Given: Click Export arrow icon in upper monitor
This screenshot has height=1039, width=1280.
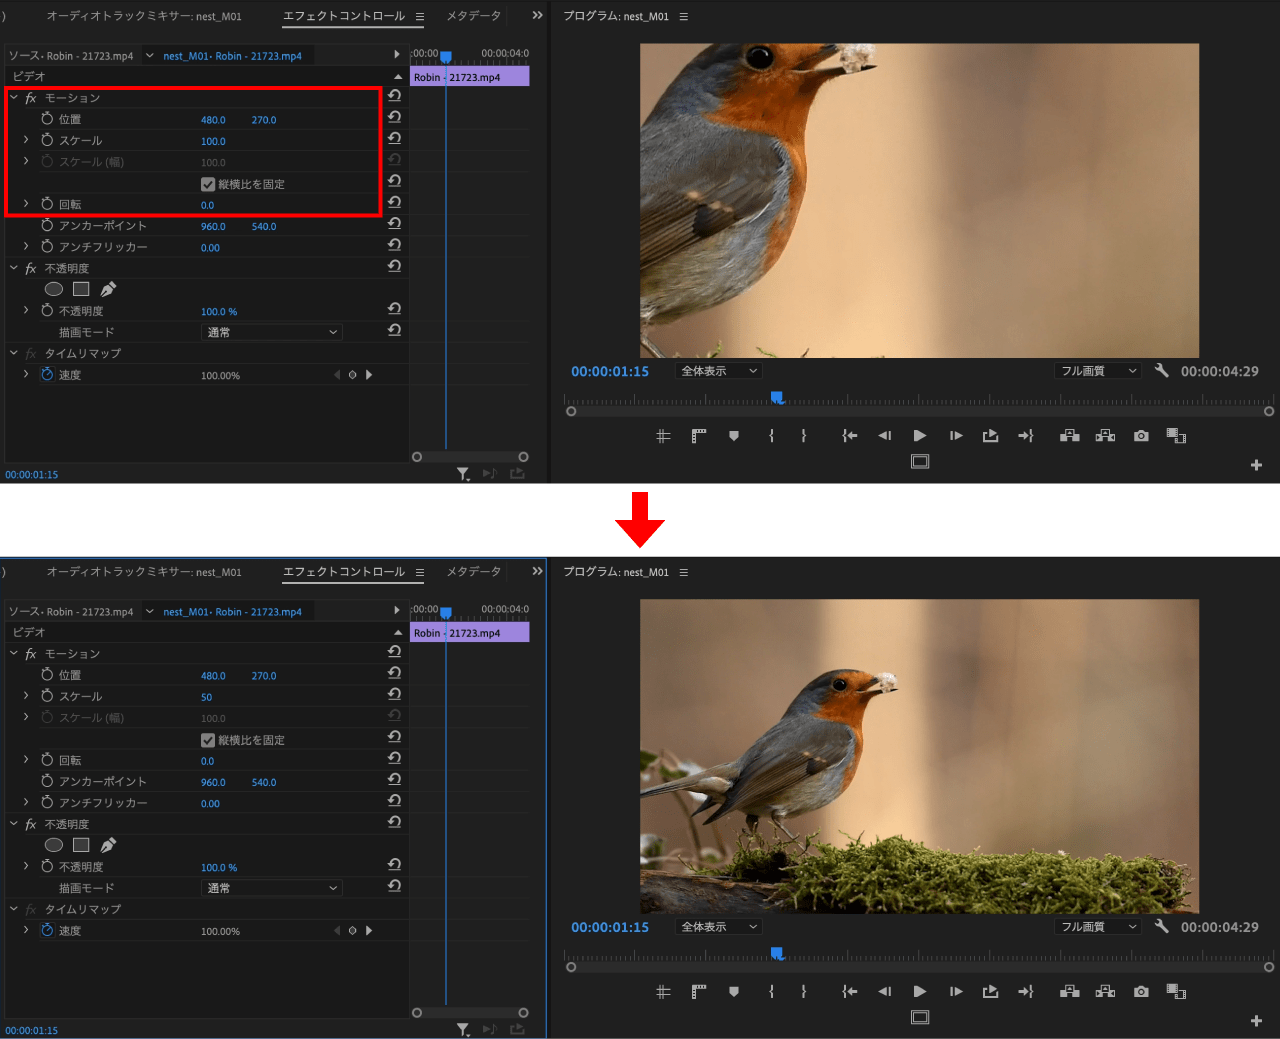Looking at the screenshot, I should click(x=990, y=436).
